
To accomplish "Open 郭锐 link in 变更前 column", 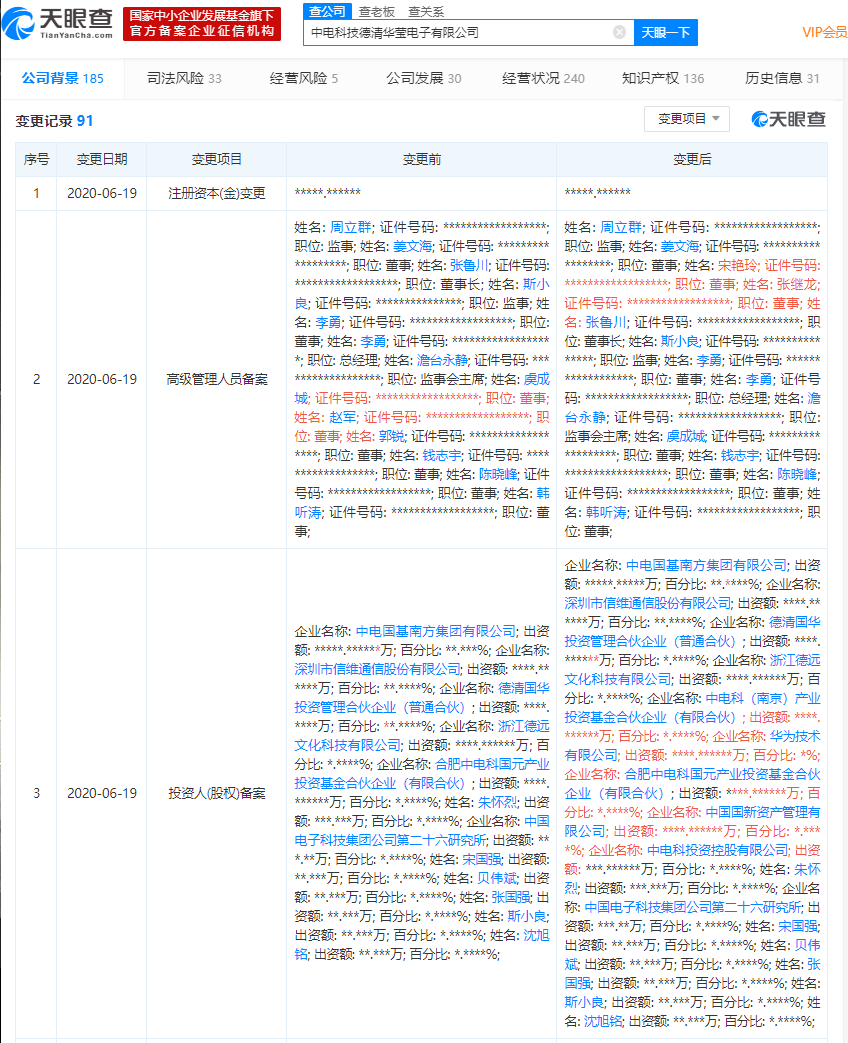I will (392, 436).
